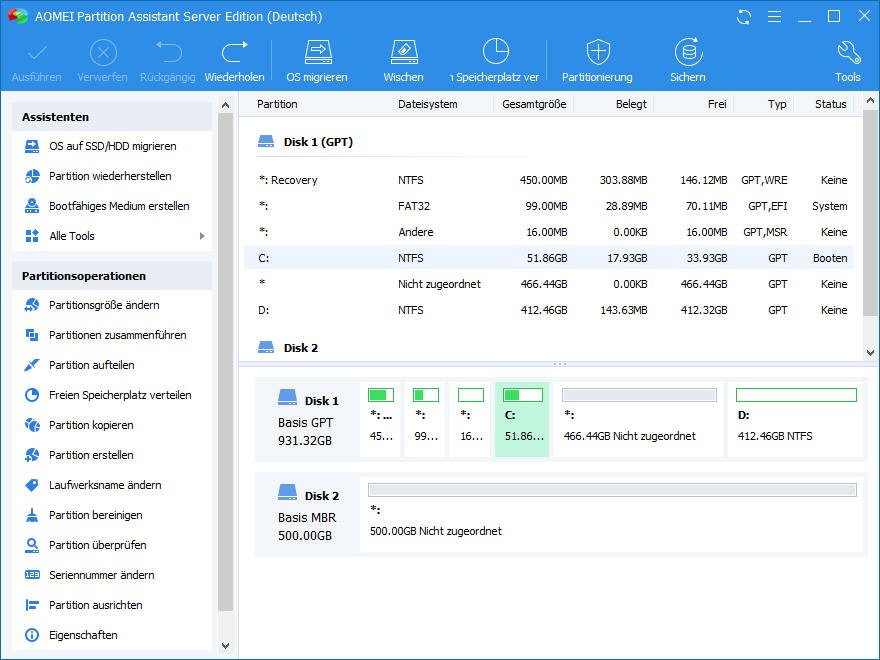Click Bootfähiges Medium erstellen
Viewport: 880px width, 660px height.
(119, 206)
